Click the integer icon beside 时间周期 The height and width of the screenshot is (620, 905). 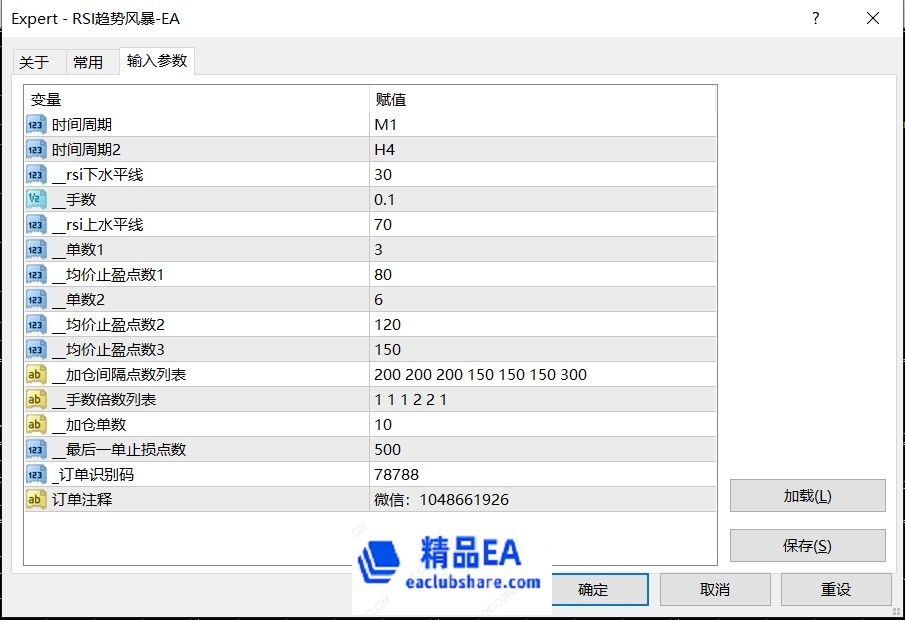tap(36, 125)
